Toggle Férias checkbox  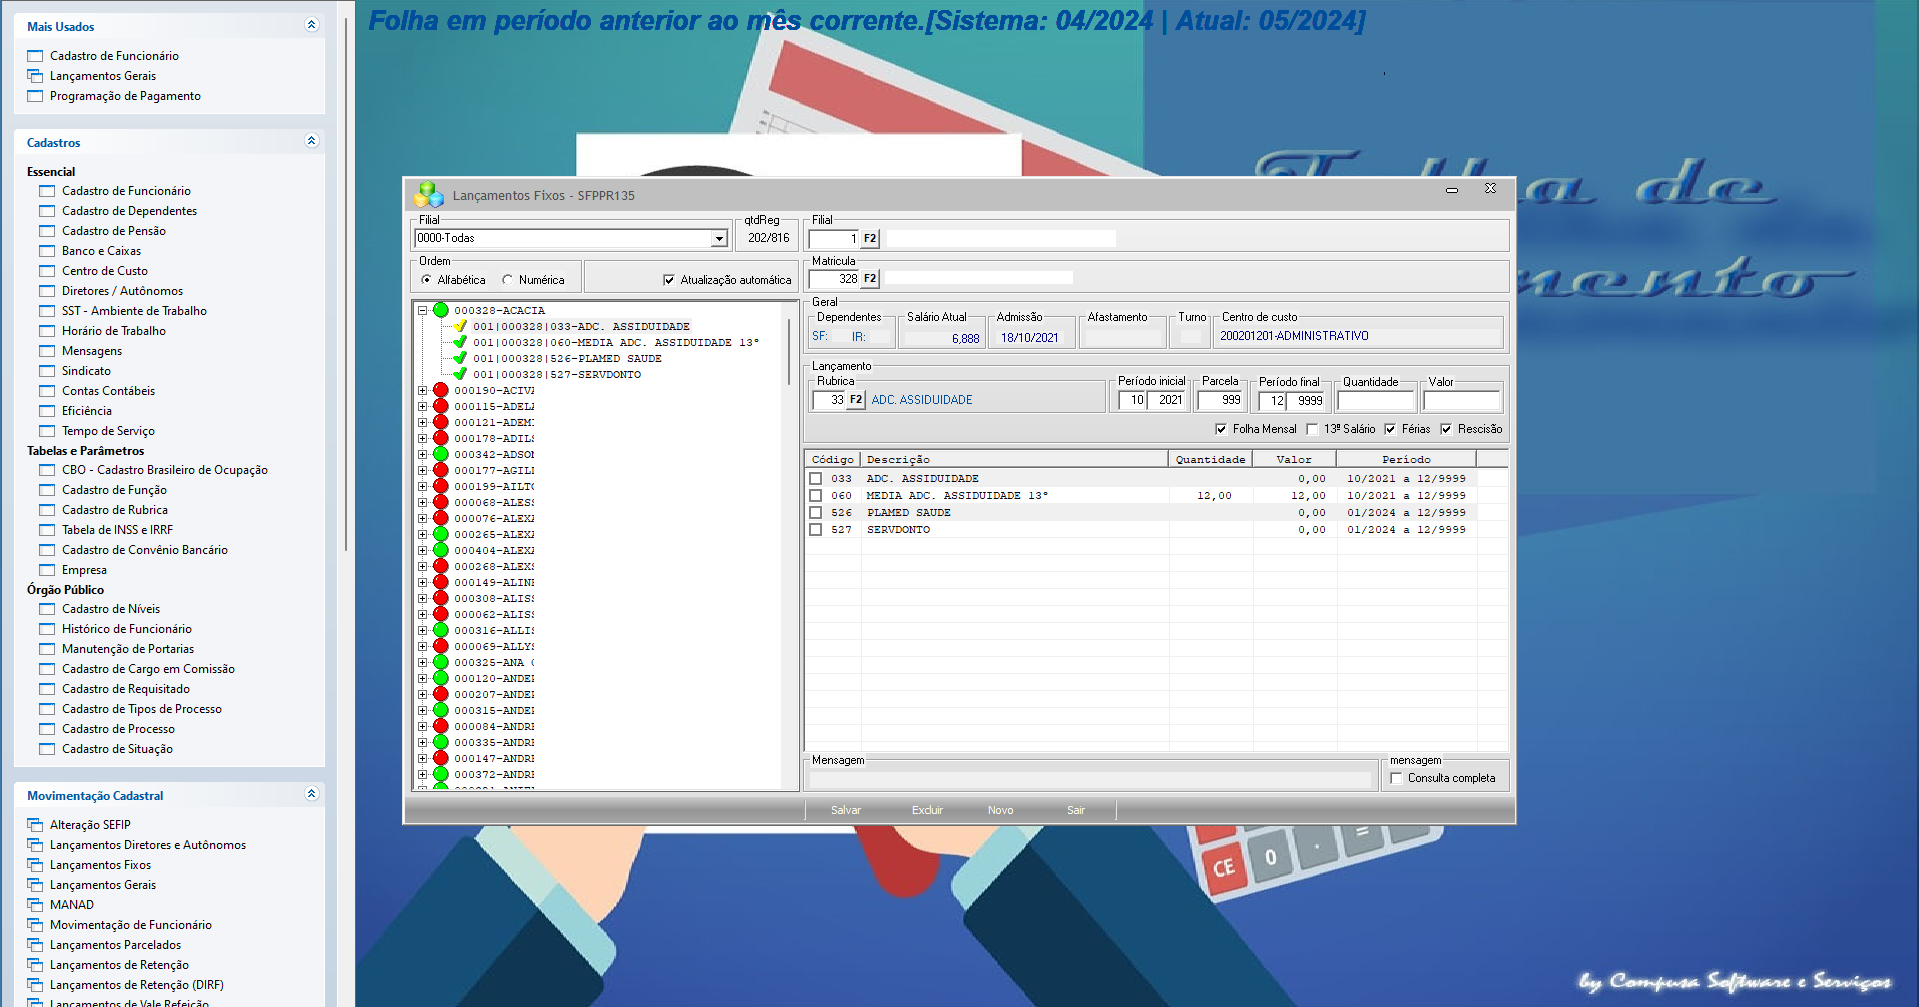pyautogui.click(x=1390, y=429)
